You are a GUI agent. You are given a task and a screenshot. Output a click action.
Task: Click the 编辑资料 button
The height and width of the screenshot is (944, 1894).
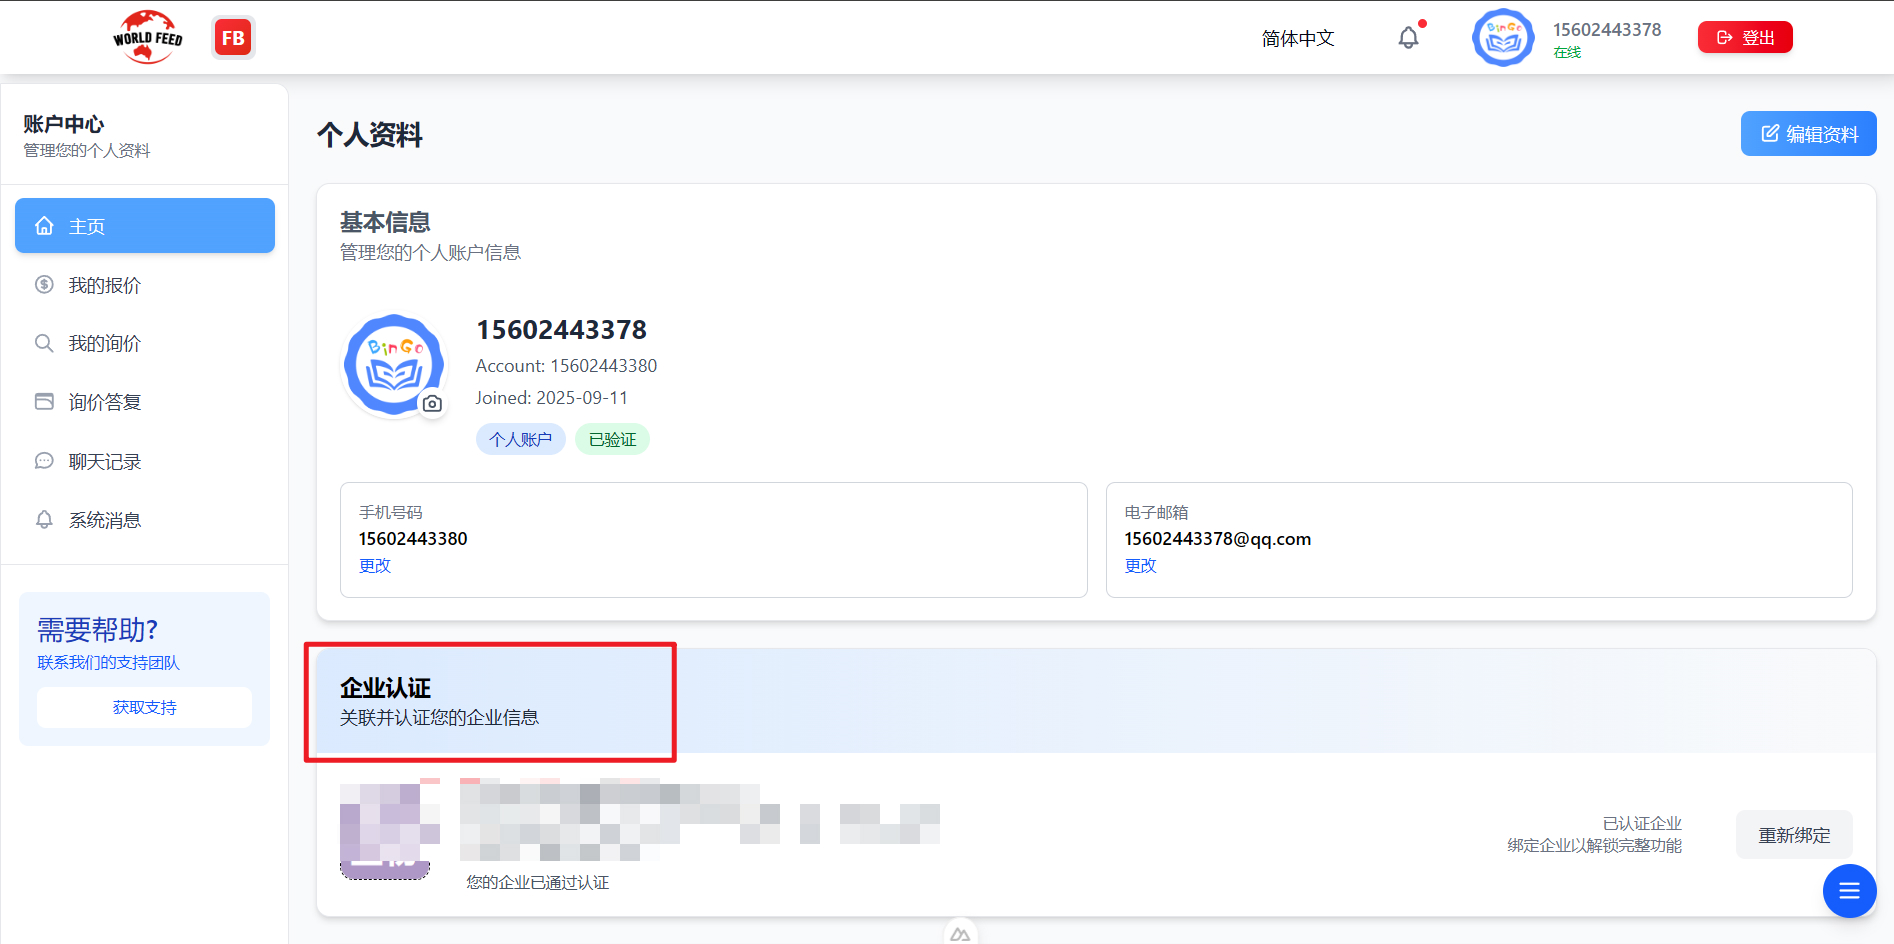click(1808, 134)
